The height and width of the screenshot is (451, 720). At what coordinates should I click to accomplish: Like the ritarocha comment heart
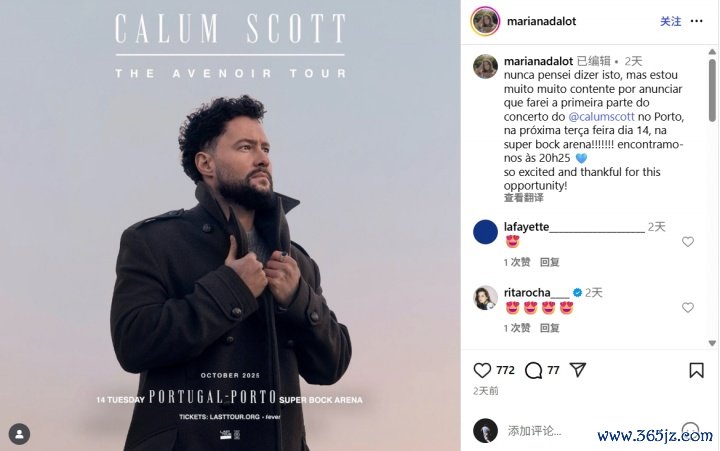click(687, 307)
